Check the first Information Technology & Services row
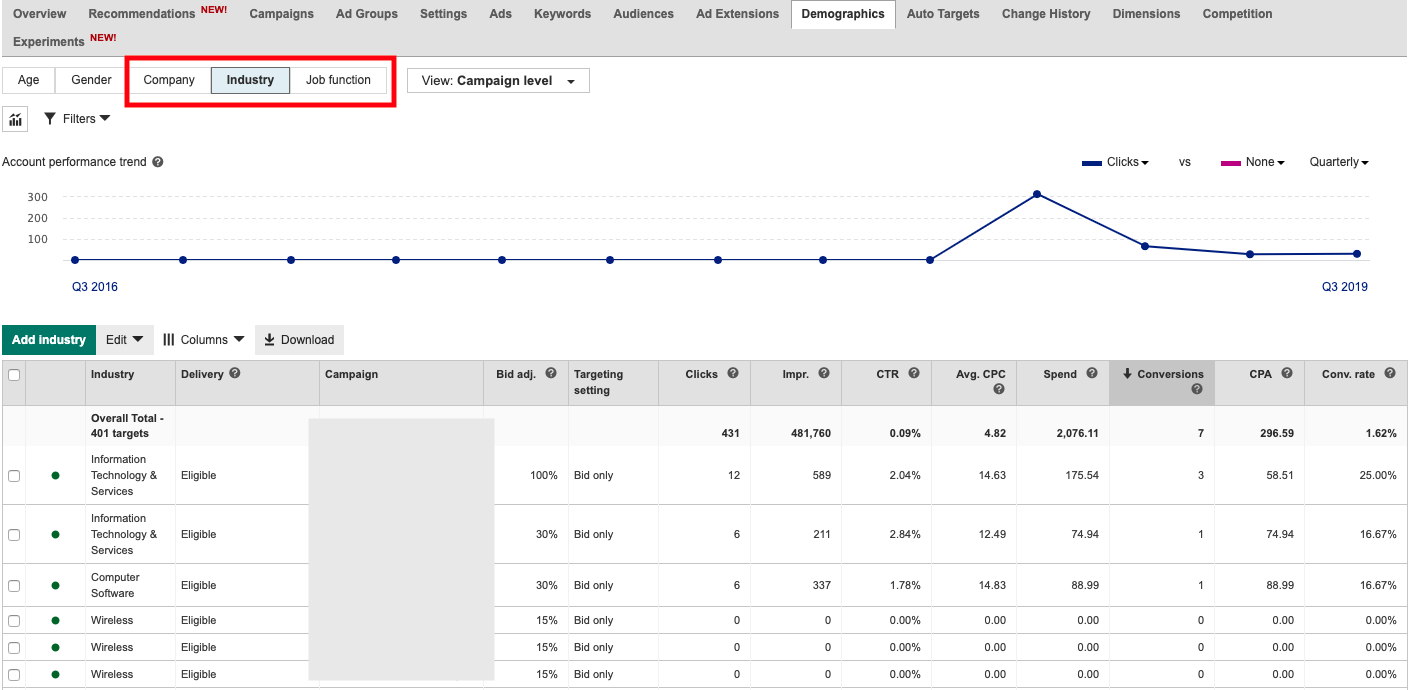 [x=13, y=475]
